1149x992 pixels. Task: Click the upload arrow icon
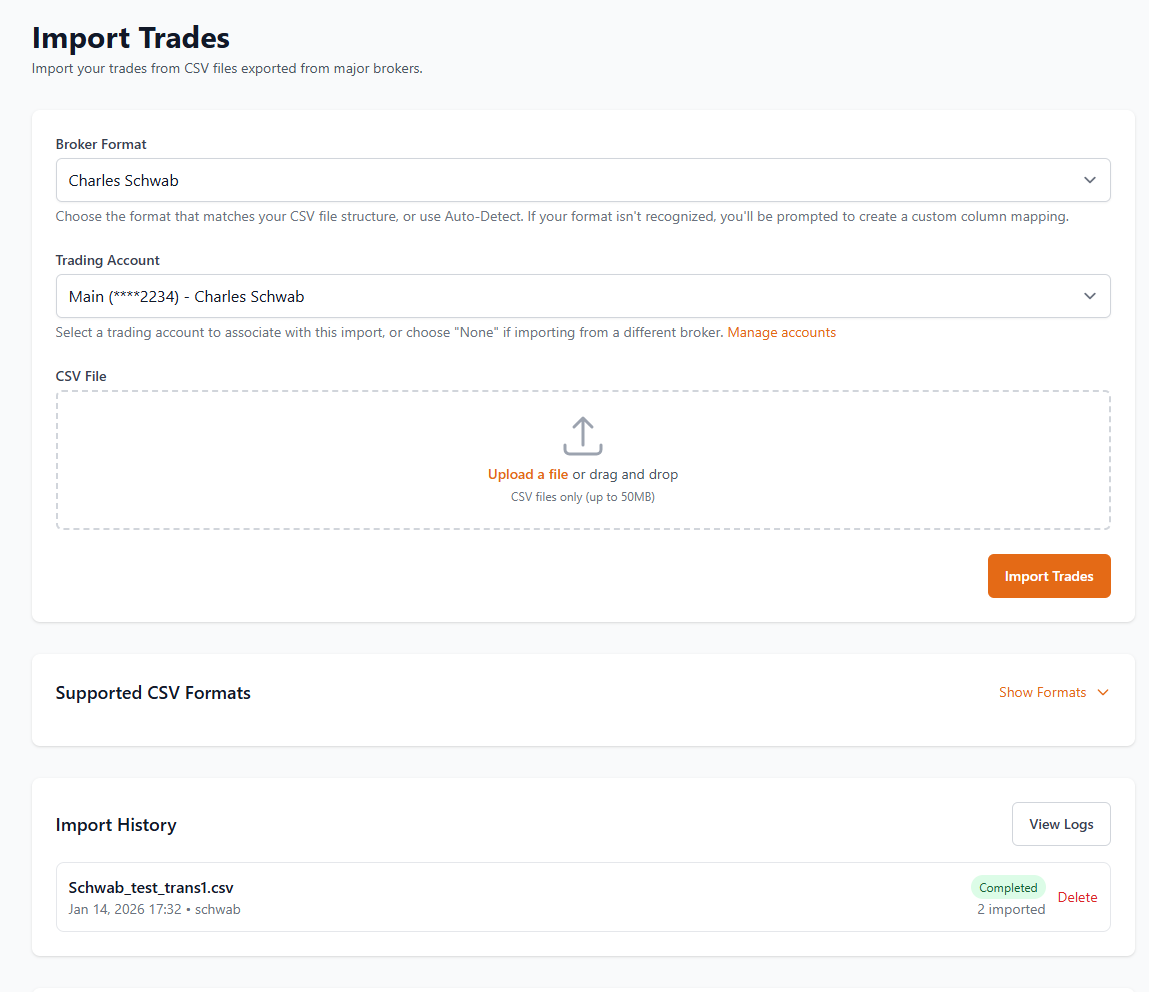pyautogui.click(x=583, y=436)
